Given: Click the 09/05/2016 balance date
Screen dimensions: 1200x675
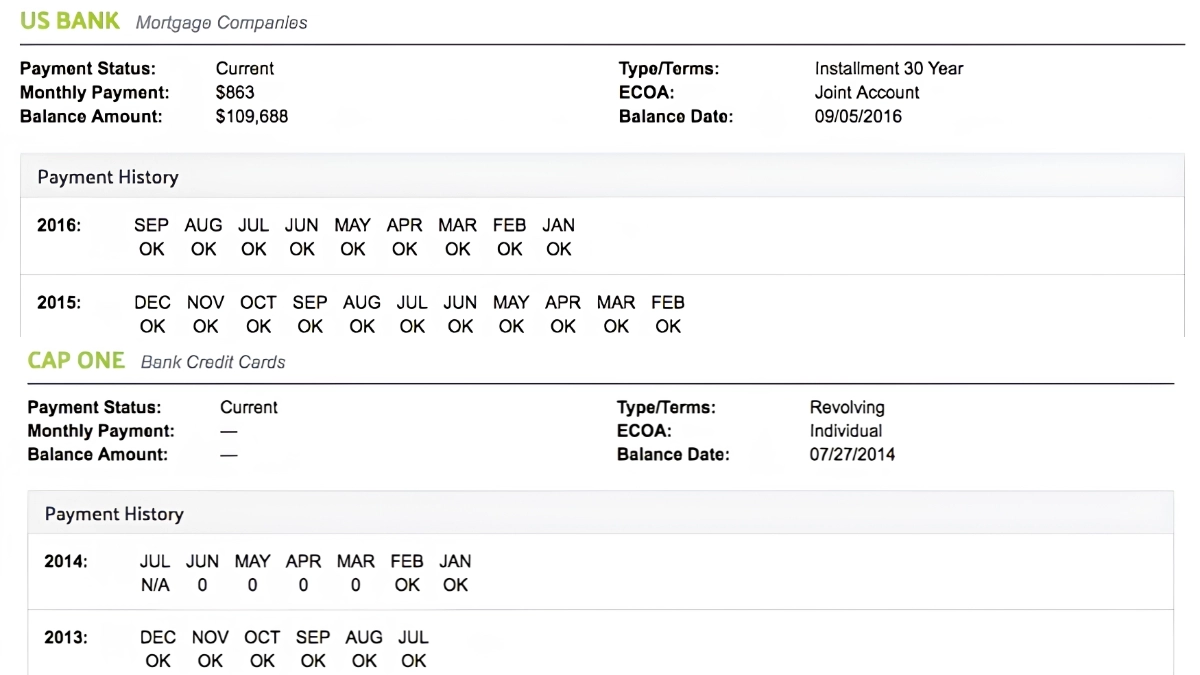Looking at the screenshot, I should tap(858, 116).
